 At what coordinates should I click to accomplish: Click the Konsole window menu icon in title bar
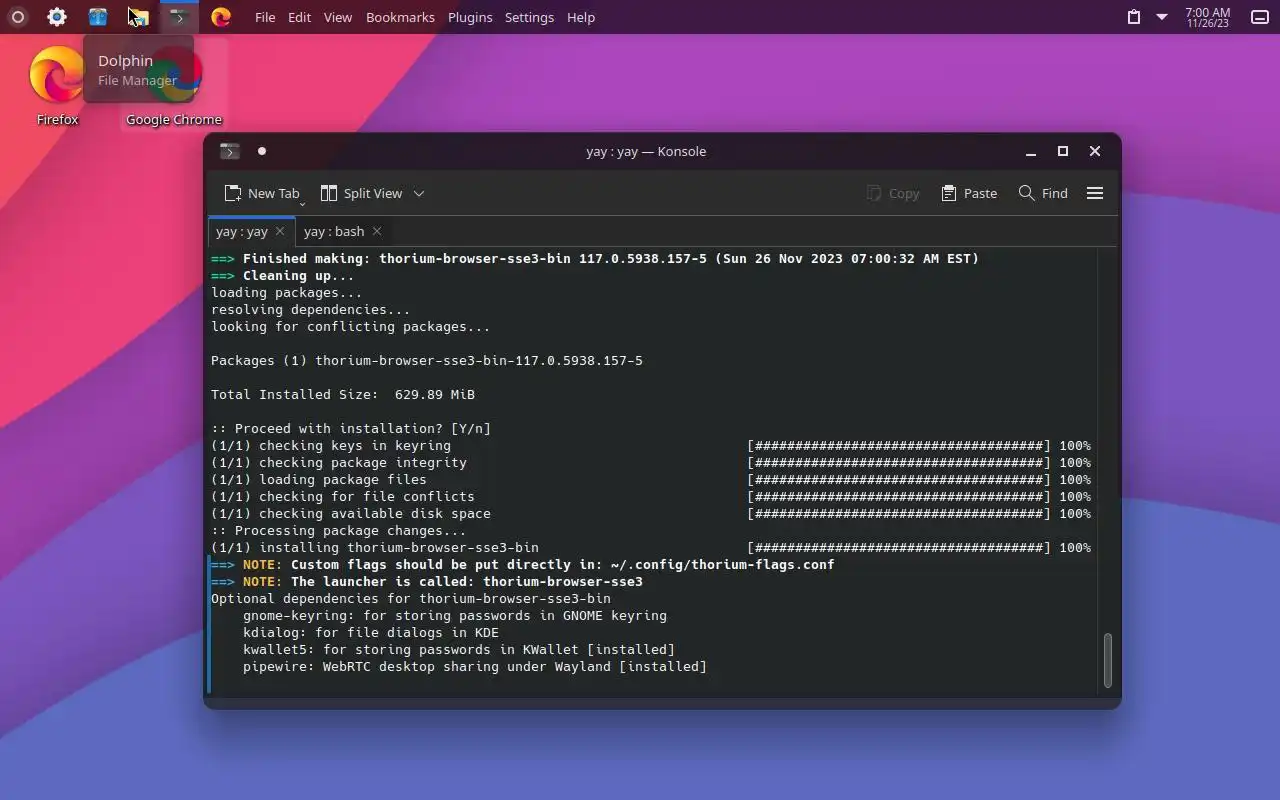pos(230,151)
